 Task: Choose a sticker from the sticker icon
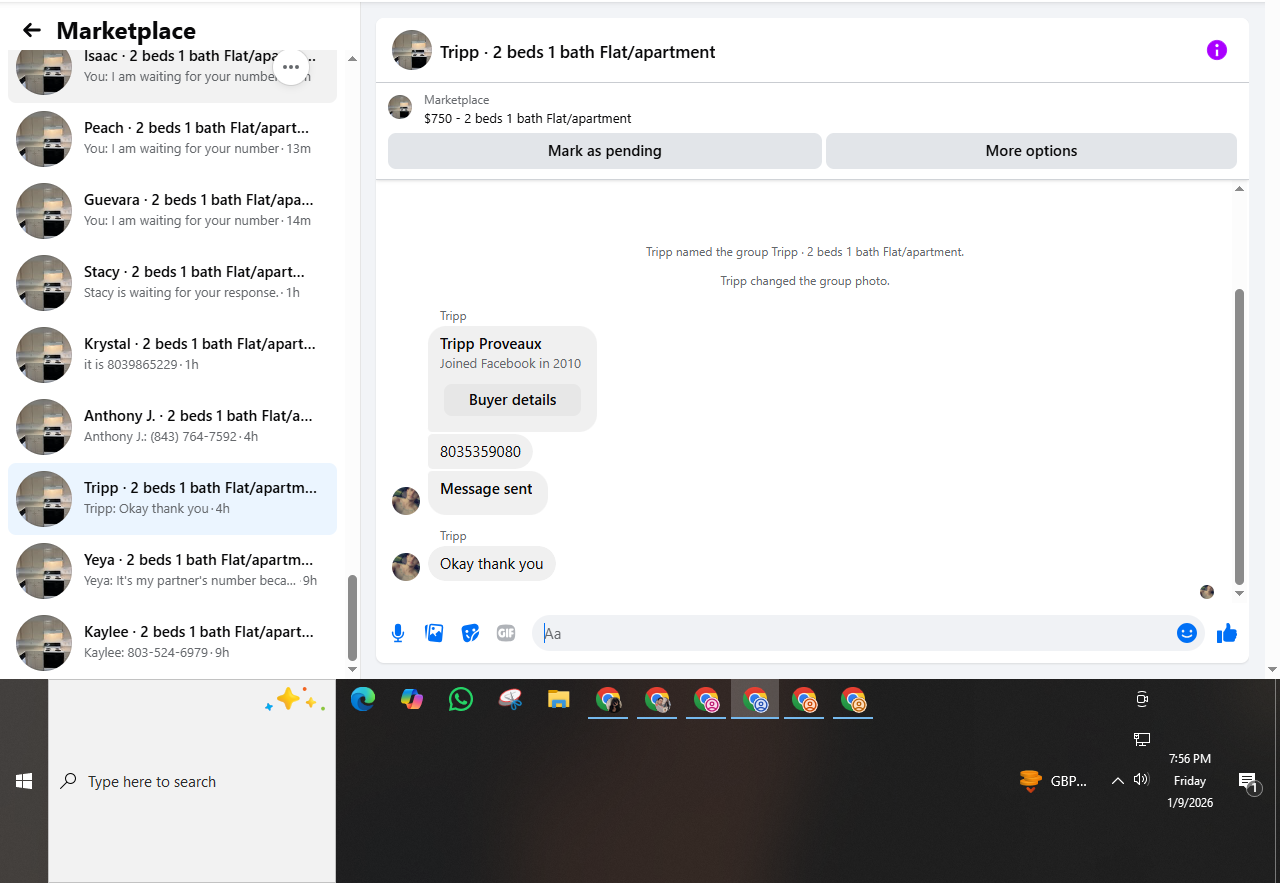coord(470,633)
